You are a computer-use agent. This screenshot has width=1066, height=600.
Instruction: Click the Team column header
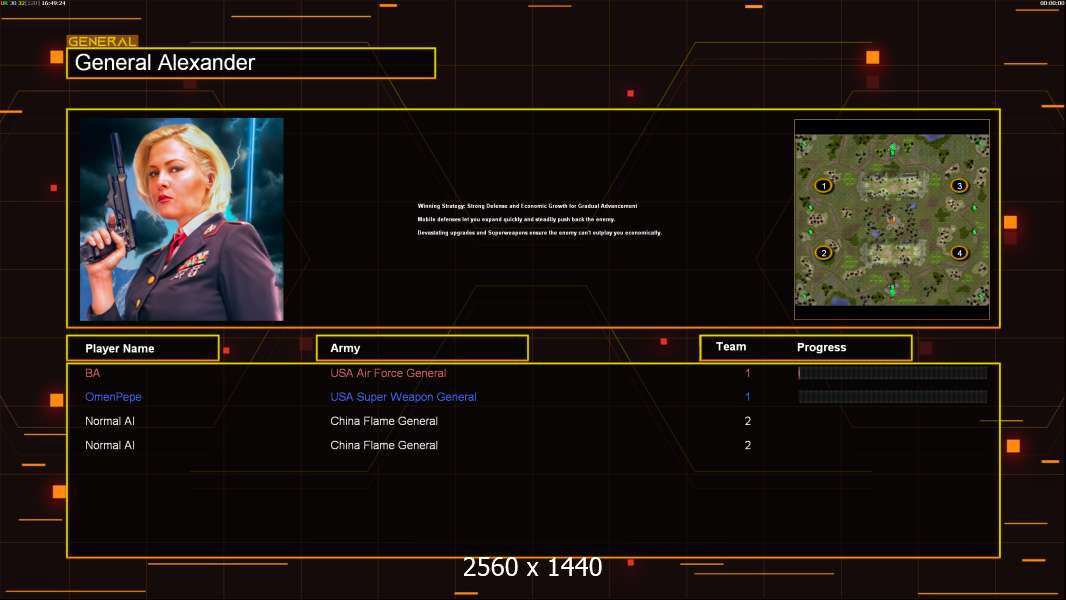click(x=731, y=347)
